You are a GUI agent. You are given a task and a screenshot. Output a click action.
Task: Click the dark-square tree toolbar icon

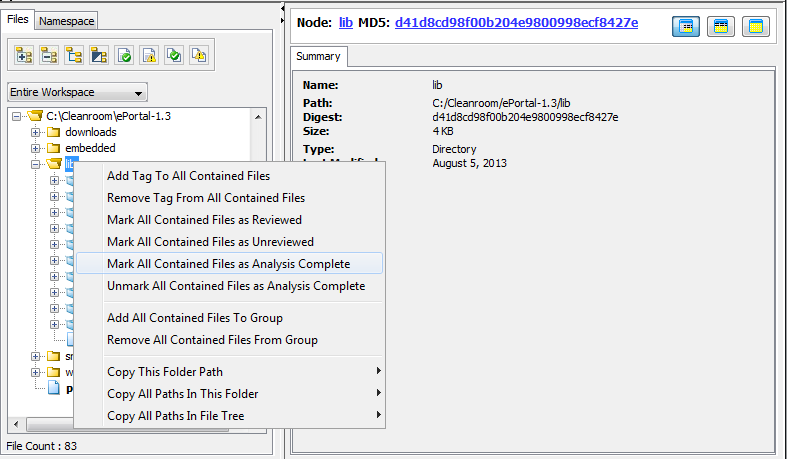tap(99, 55)
